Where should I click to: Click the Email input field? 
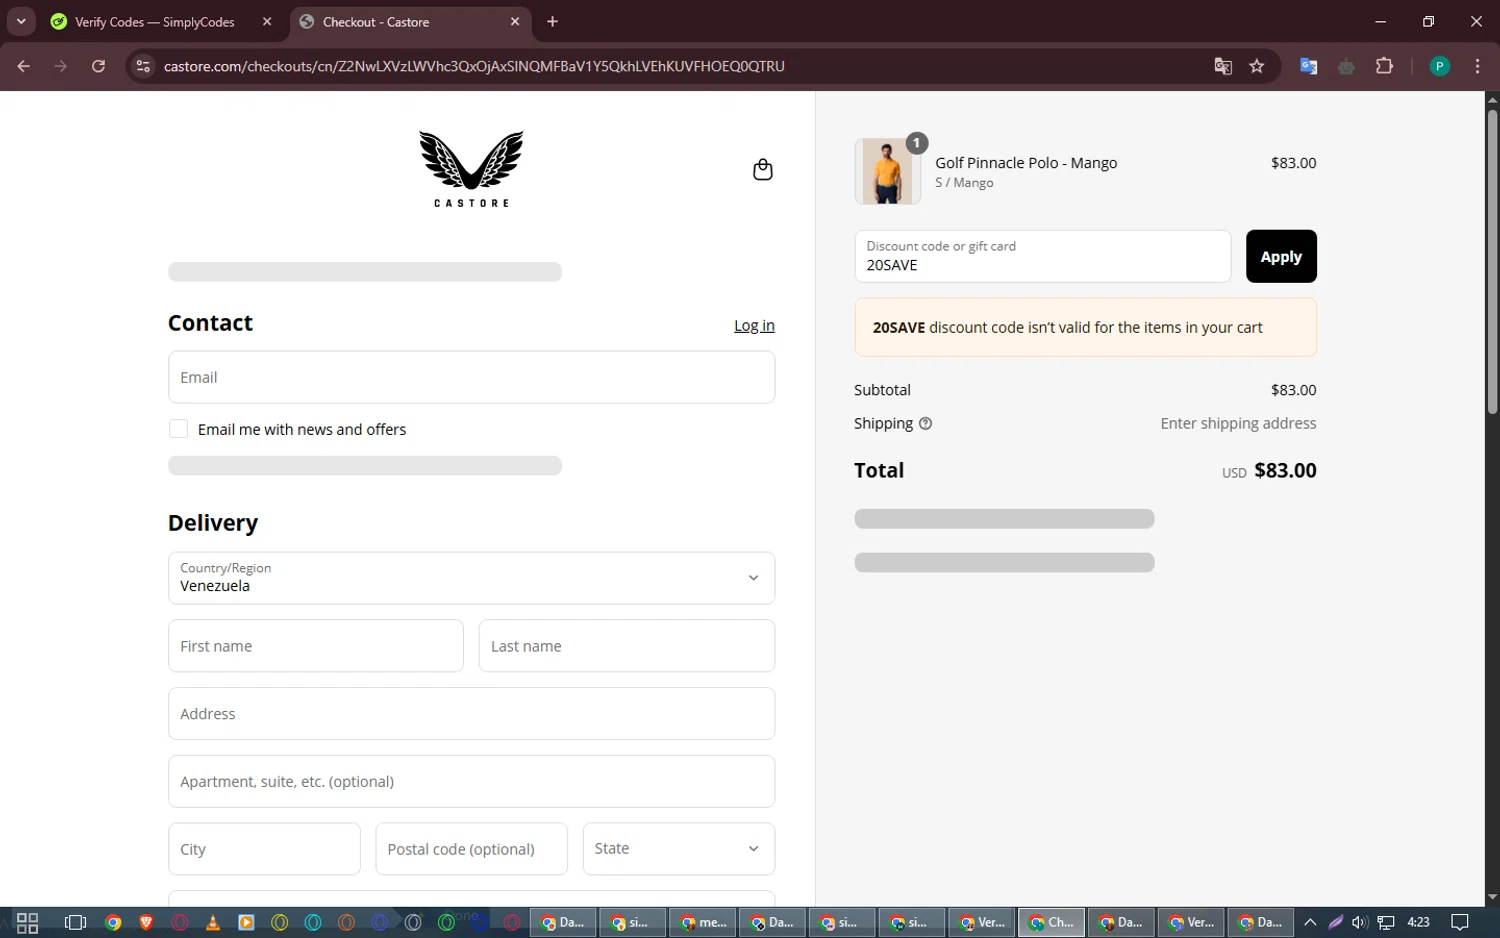pyautogui.click(x=471, y=377)
